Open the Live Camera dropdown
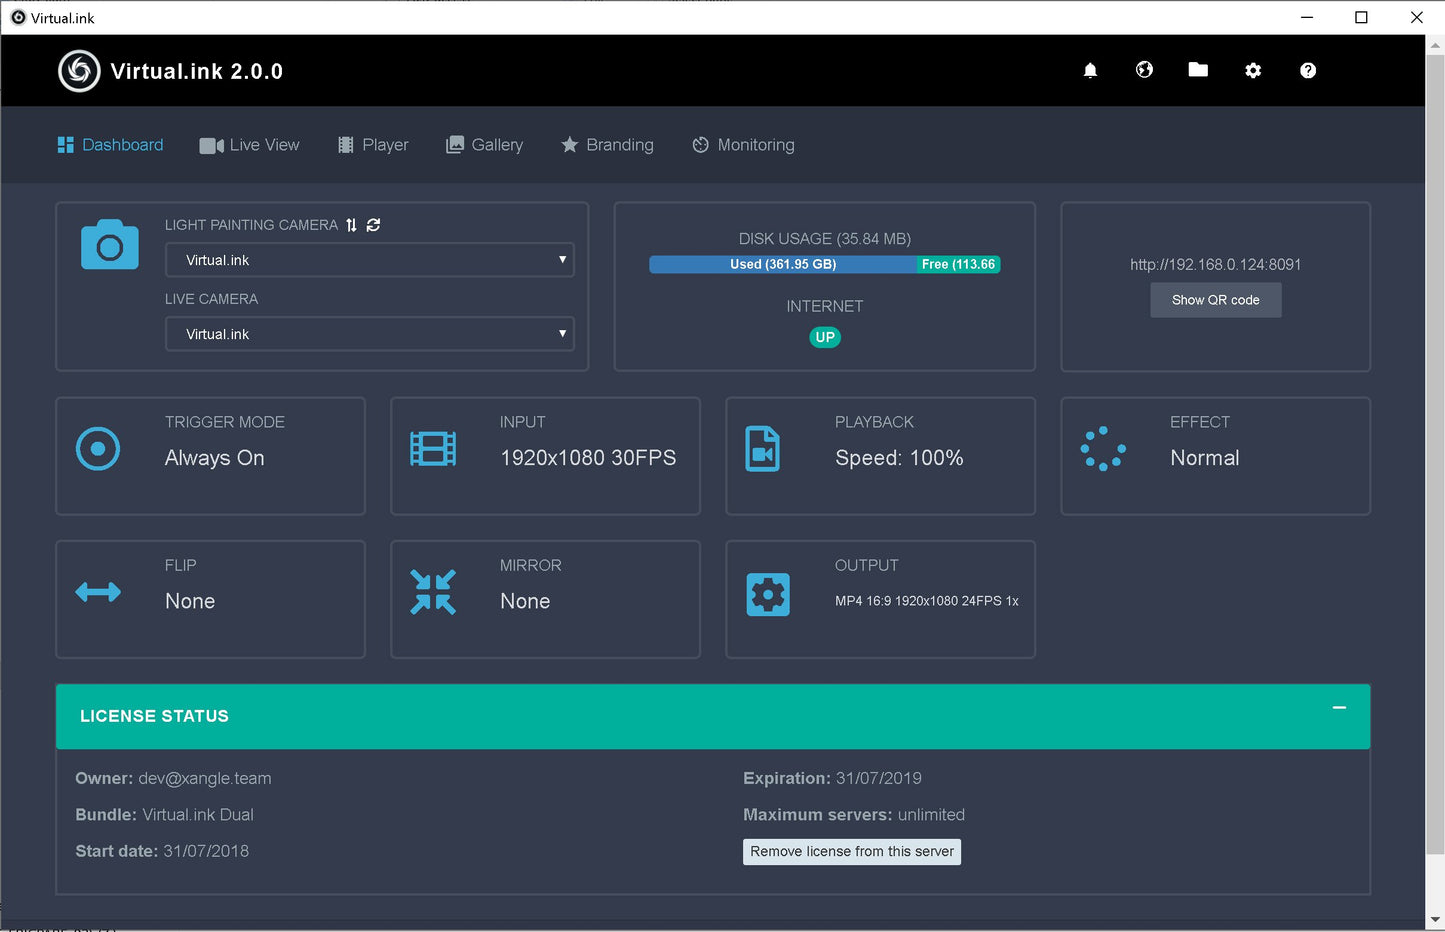 pyautogui.click(x=369, y=334)
